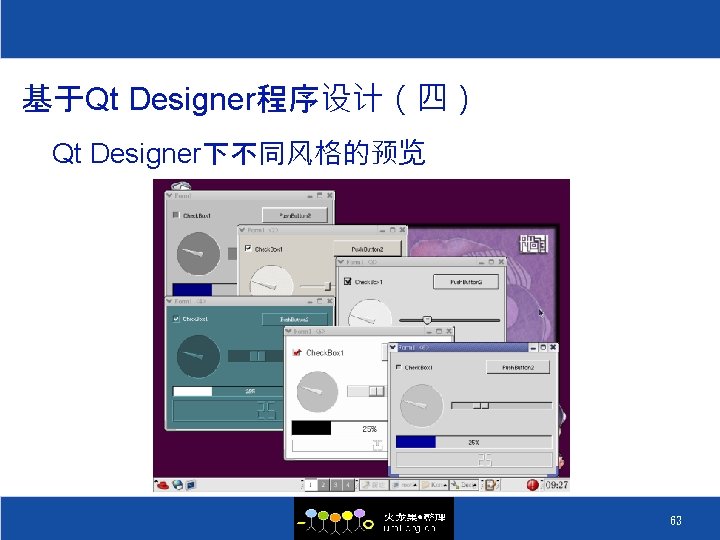The height and width of the screenshot is (540, 720).
Task: Click the slider handle in teal window
Action: click(x=257, y=356)
